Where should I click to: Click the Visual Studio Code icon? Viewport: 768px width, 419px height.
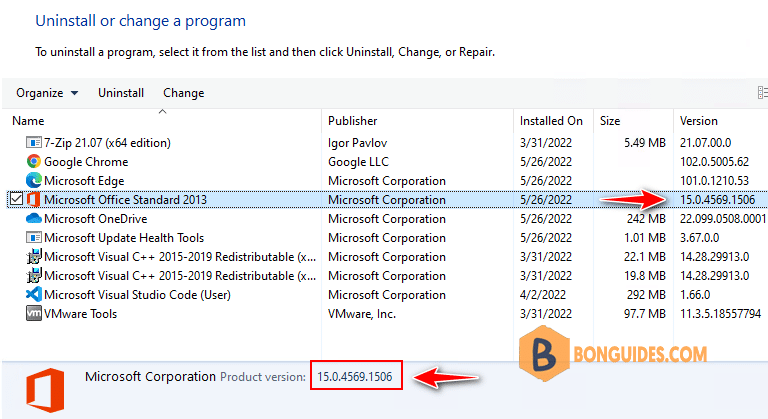point(33,295)
